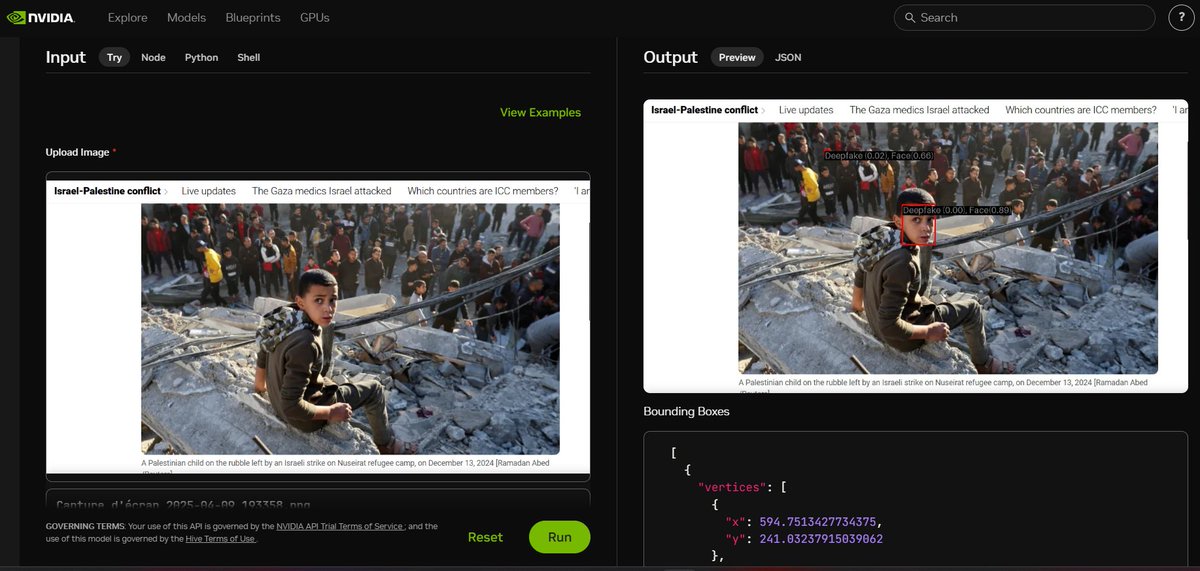
Task: Open the Explore menu
Action: [128, 18]
